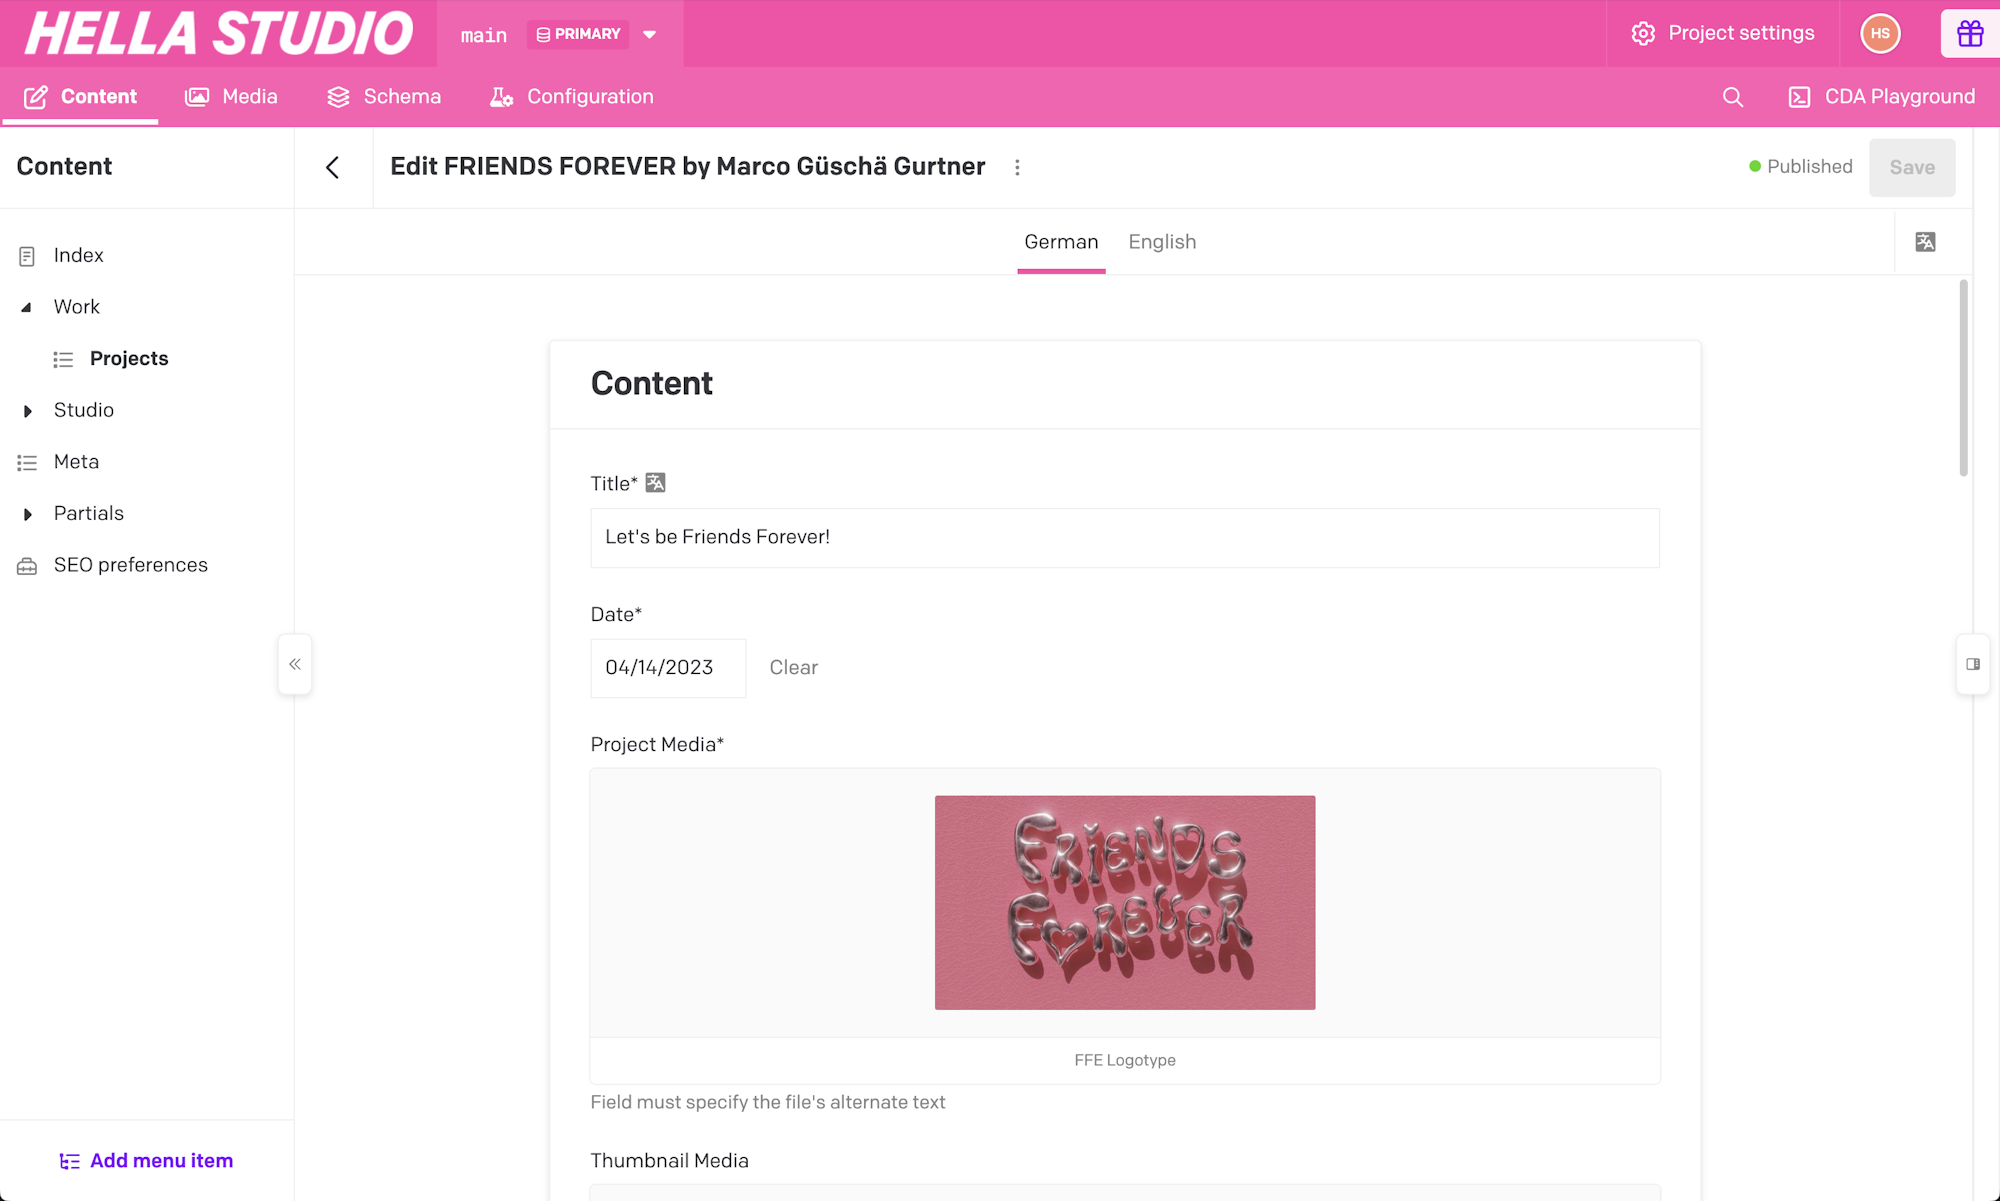Collapse the left sidebar with double chevron
The height and width of the screenshot is (1201, 2000).
point(295,664)
